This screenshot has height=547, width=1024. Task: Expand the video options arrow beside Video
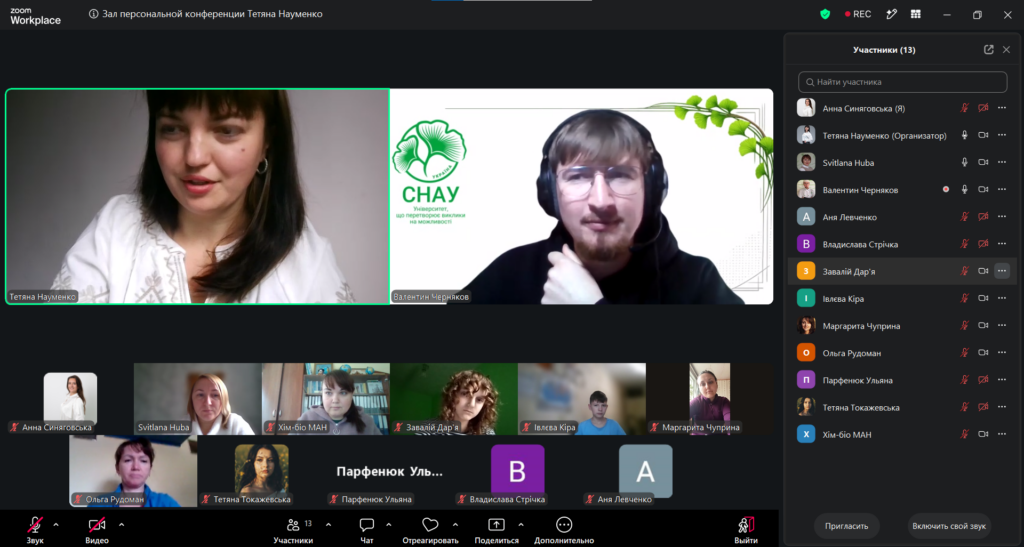(x=121, y=524)
